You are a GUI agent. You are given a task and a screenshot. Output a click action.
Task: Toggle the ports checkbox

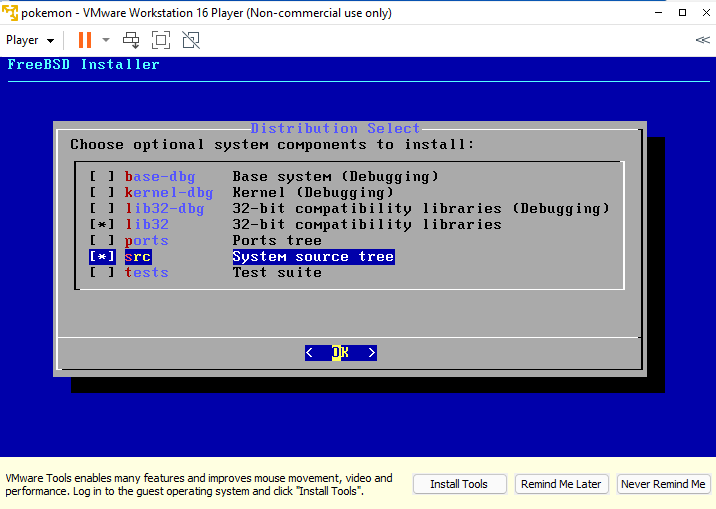102,240
